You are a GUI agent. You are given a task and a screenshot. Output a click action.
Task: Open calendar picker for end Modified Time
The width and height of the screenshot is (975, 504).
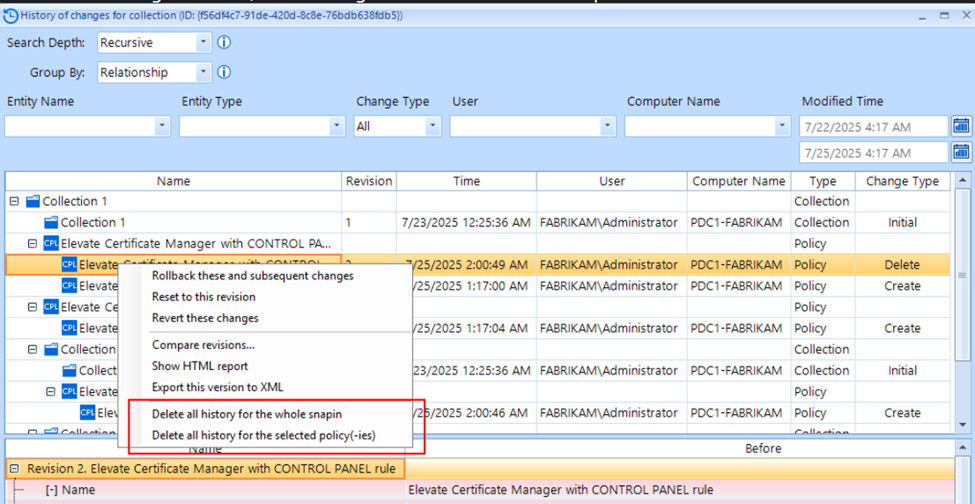click(961, 152)
